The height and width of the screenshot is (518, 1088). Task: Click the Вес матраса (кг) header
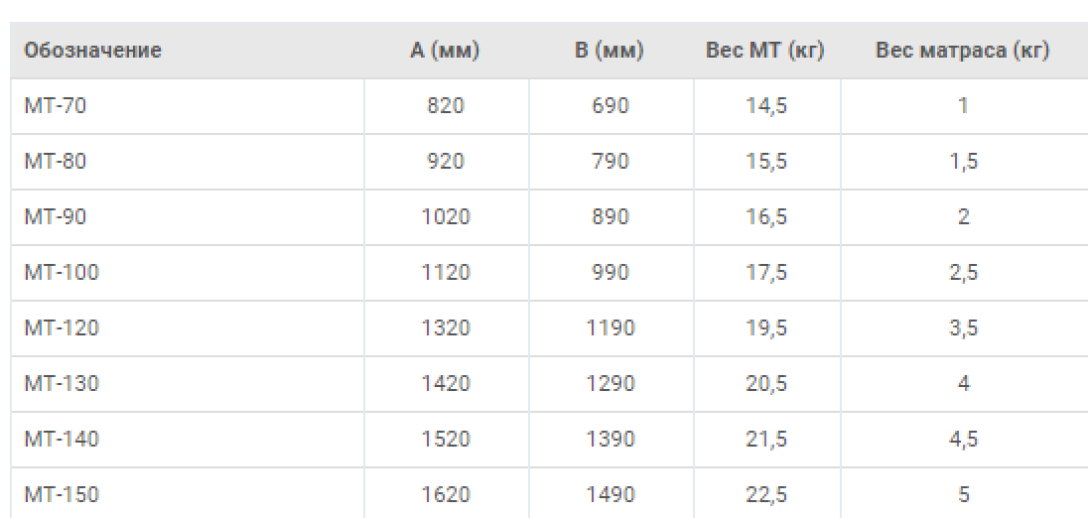[962, 51]
